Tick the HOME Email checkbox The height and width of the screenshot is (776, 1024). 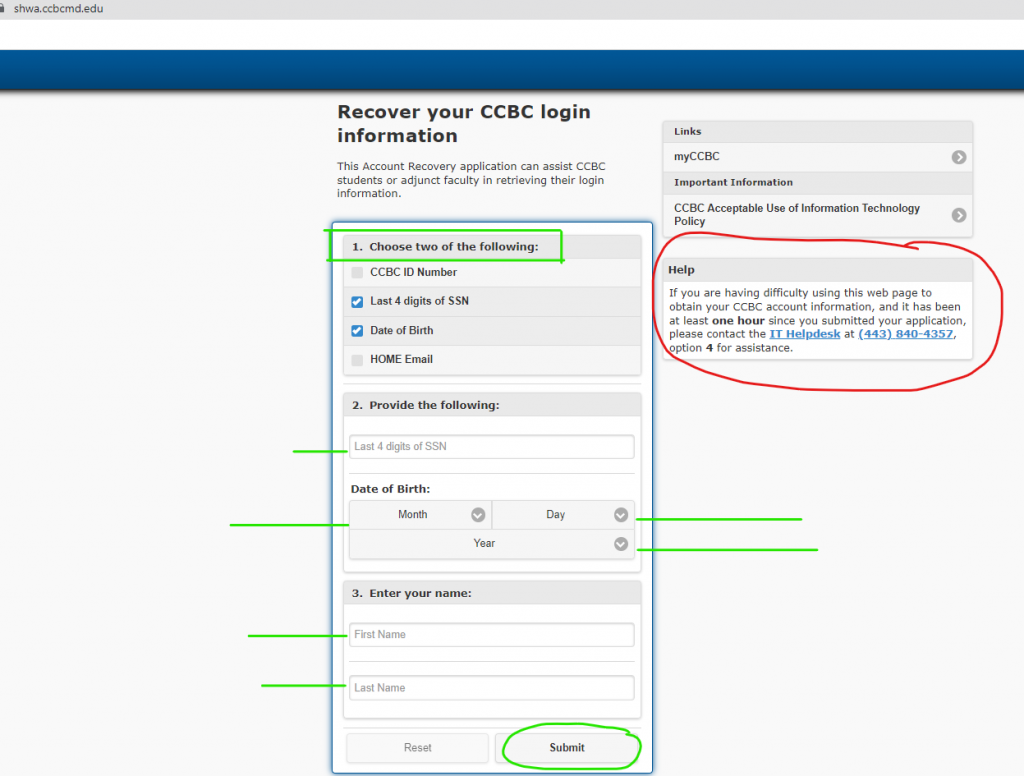(x=357, y=359)
